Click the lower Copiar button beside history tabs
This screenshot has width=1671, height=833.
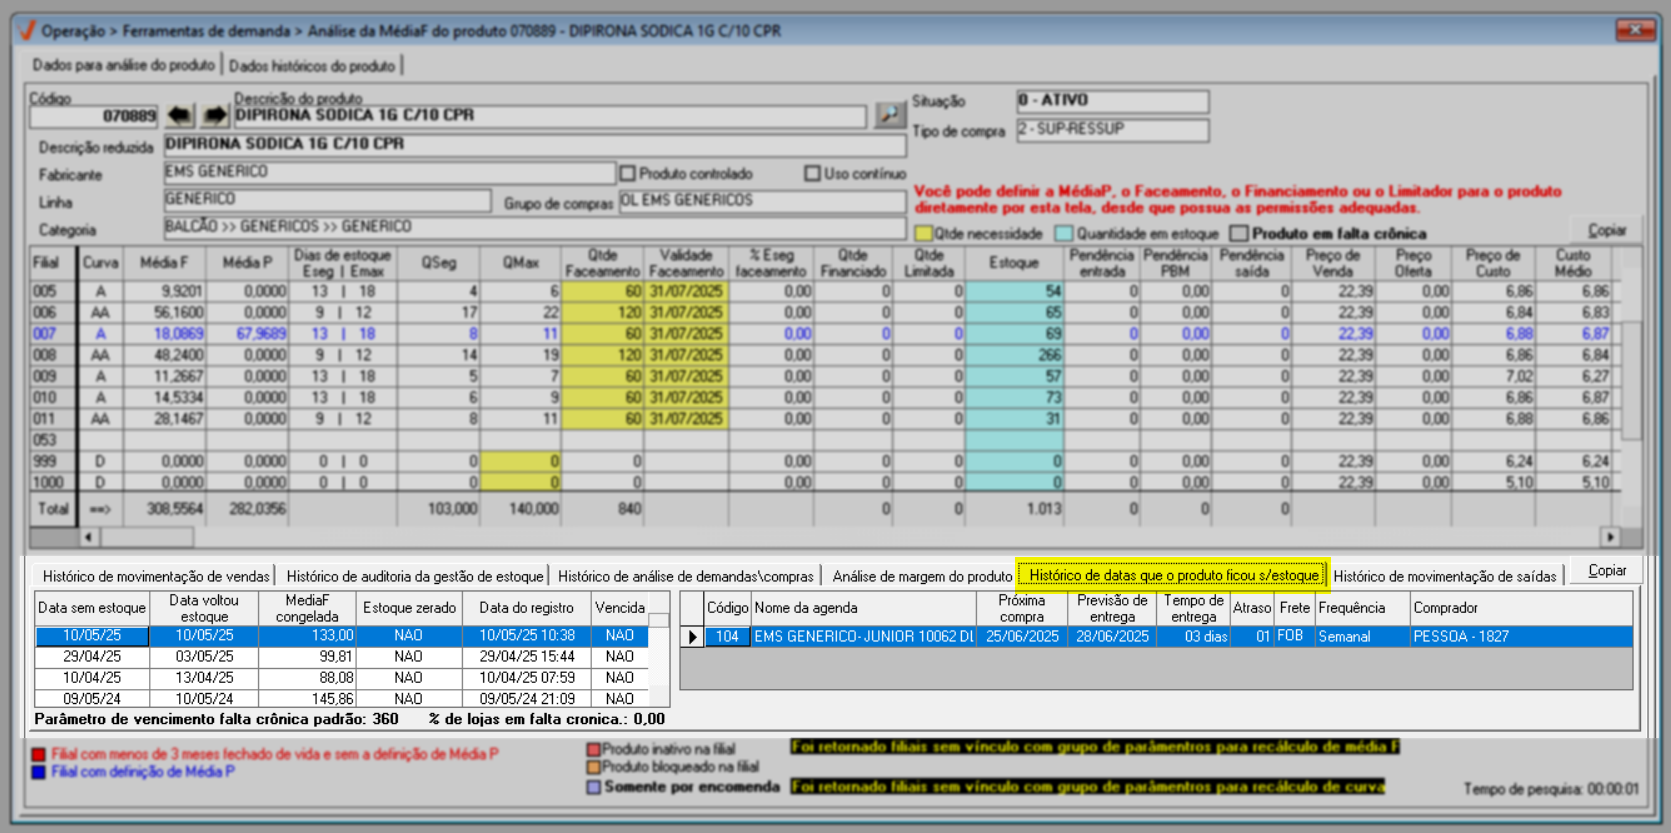coord(1607,570)
